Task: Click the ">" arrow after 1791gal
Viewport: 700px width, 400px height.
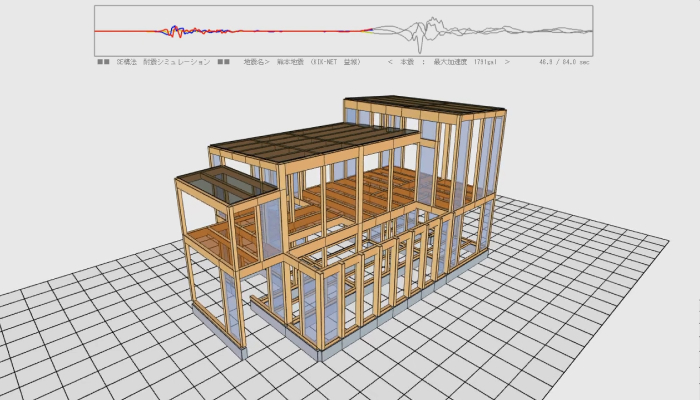Action: pos(507,62)
